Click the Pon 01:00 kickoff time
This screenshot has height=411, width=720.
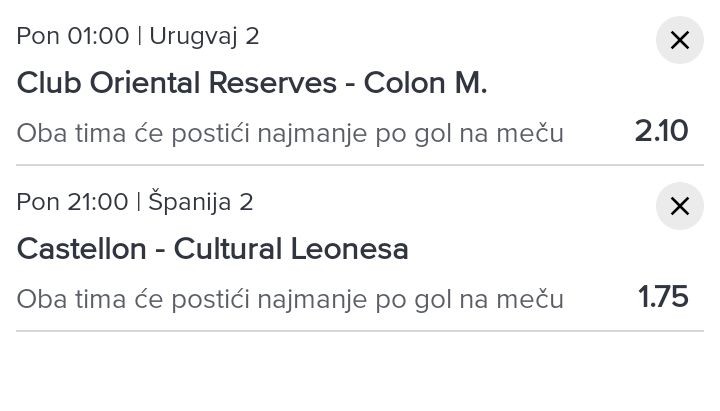[73, 36]
